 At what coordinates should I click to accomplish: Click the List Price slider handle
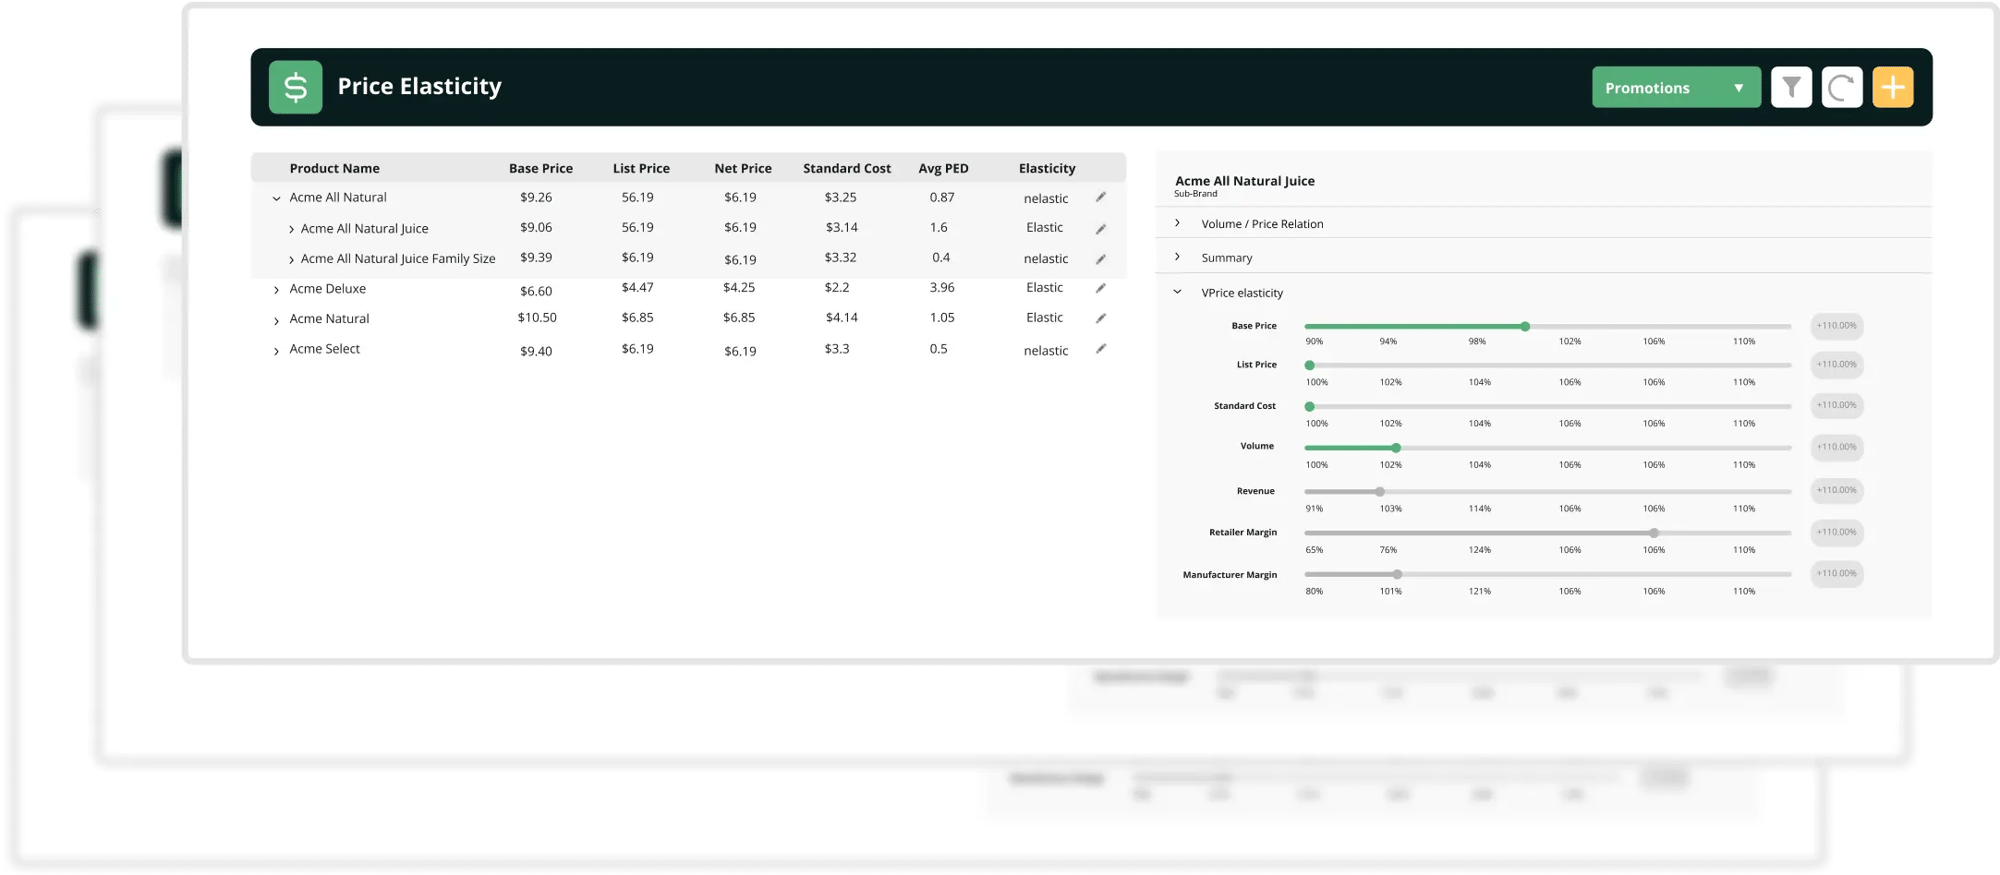[x=1309, y=365]
